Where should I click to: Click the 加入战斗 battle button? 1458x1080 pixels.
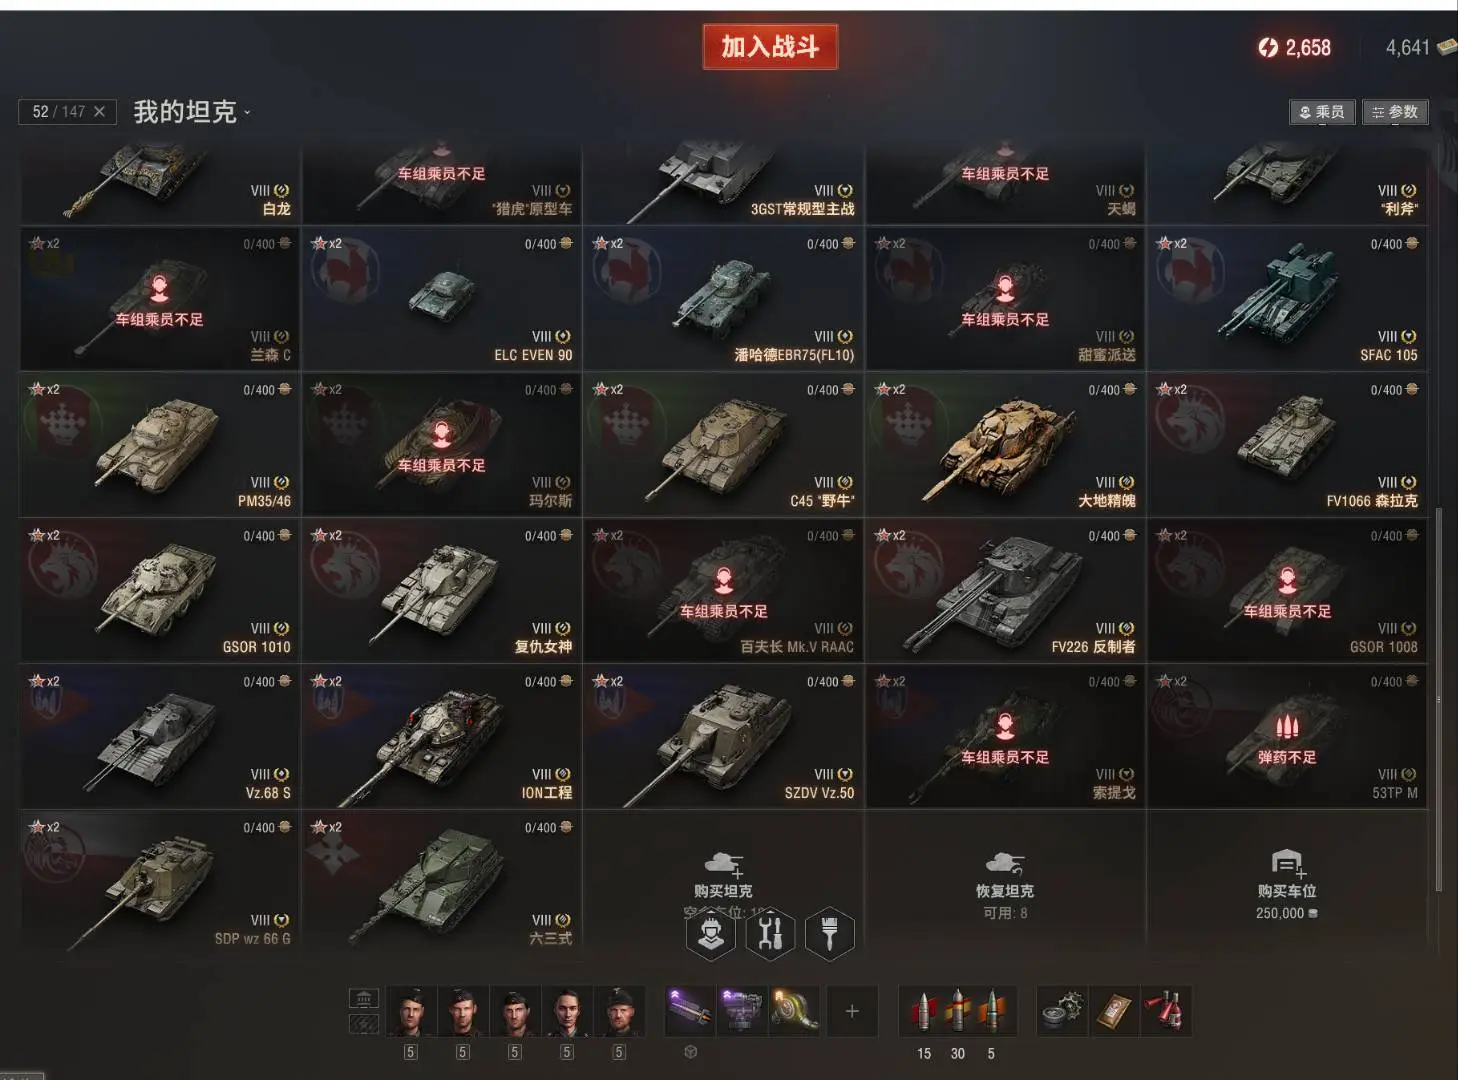click(770, 47)
